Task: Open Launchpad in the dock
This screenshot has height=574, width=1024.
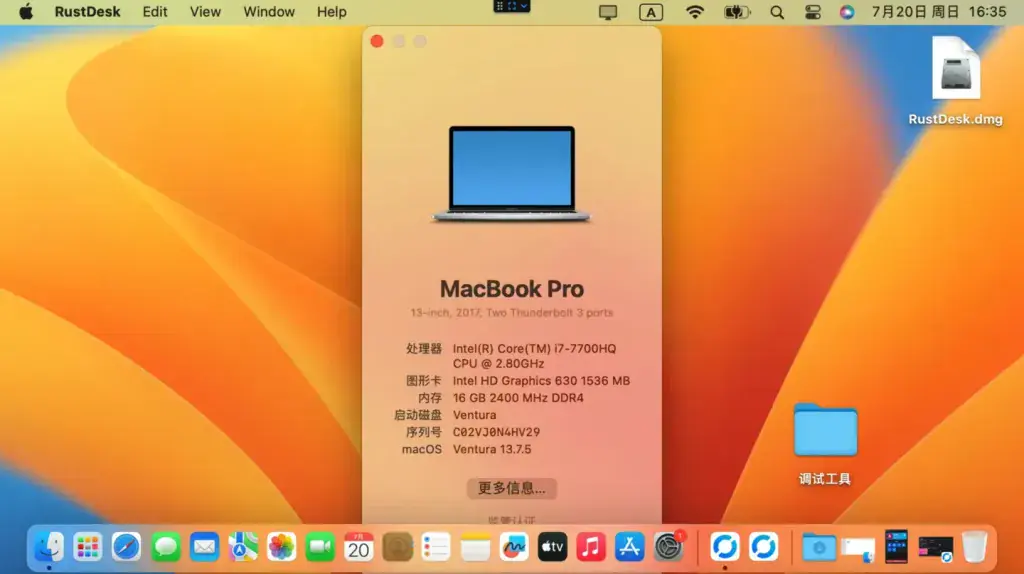Action: coord(88,547)
